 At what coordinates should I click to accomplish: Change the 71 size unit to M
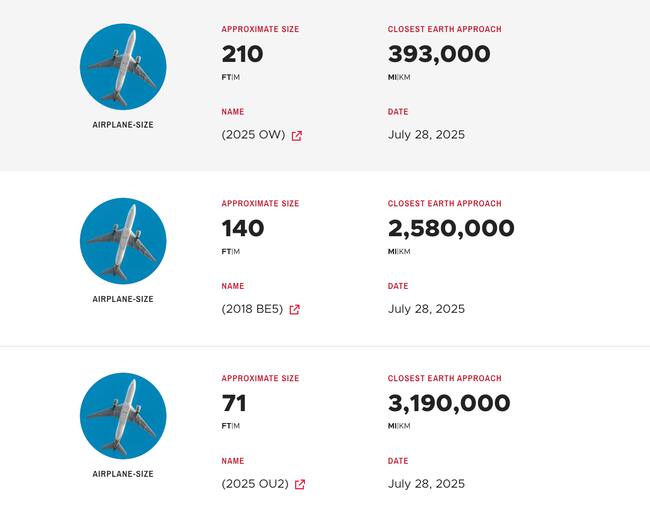coord(237,426)
